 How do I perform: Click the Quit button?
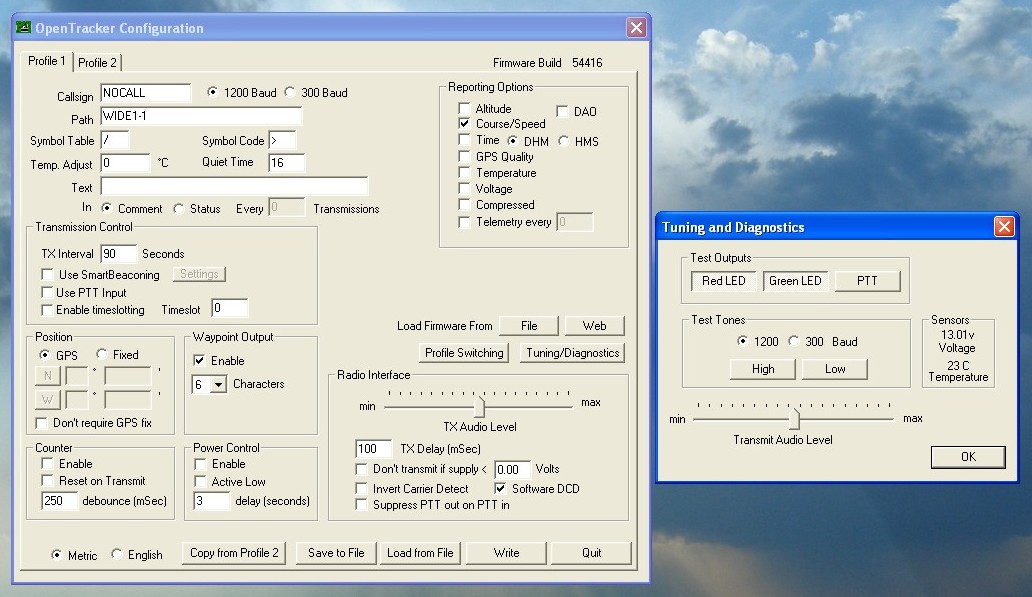point(591,553)
